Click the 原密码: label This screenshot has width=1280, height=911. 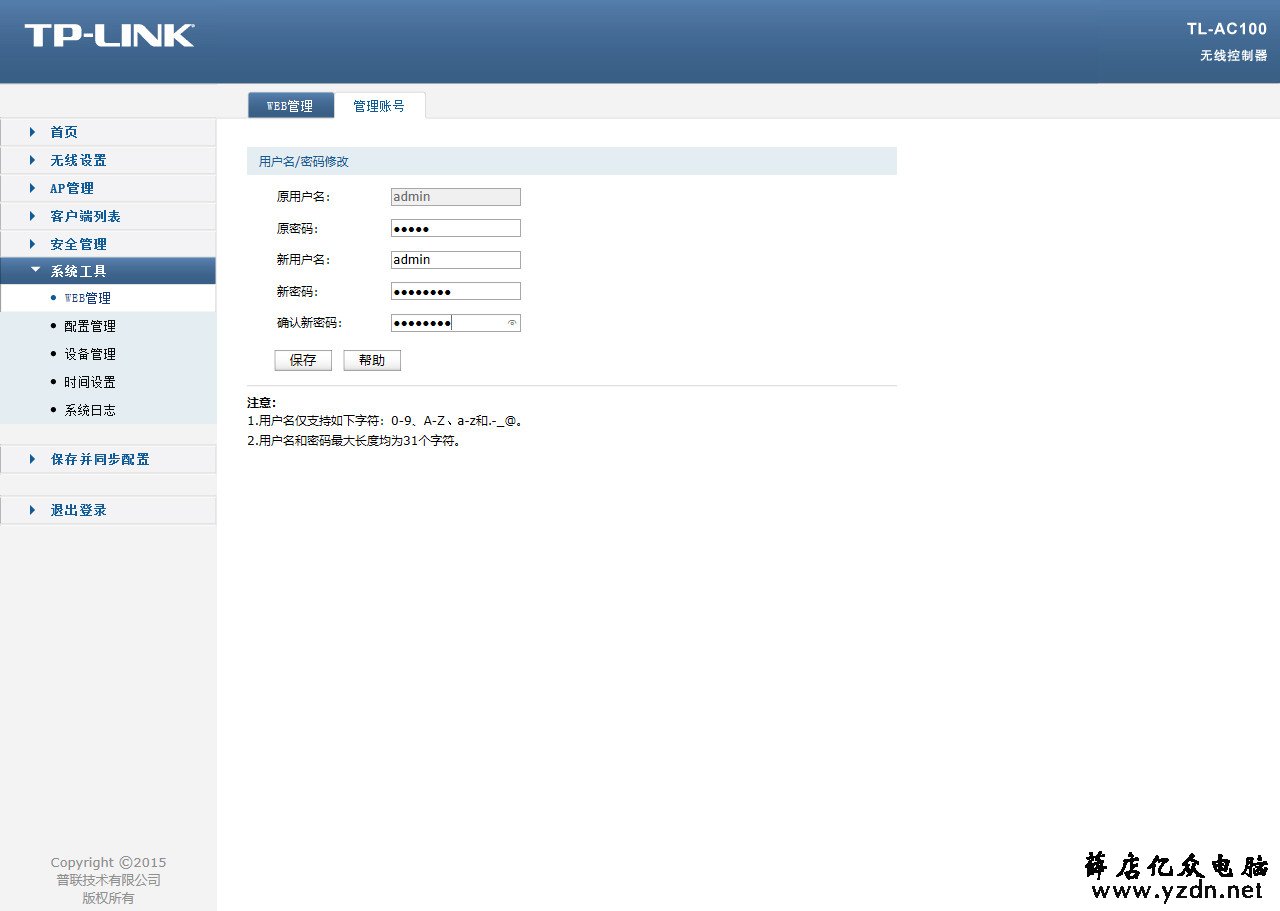298,228
